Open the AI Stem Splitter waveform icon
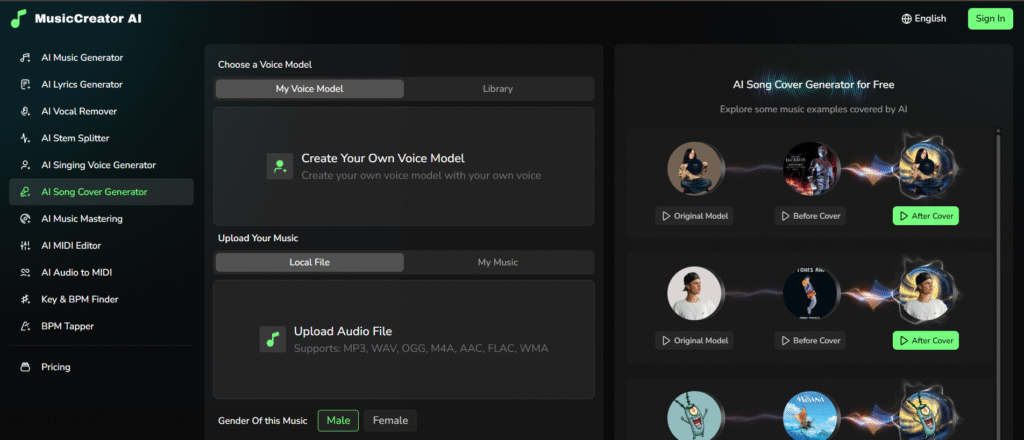Image resolution: width=1024 pixels, height=440 pixels. click(25, 138)
